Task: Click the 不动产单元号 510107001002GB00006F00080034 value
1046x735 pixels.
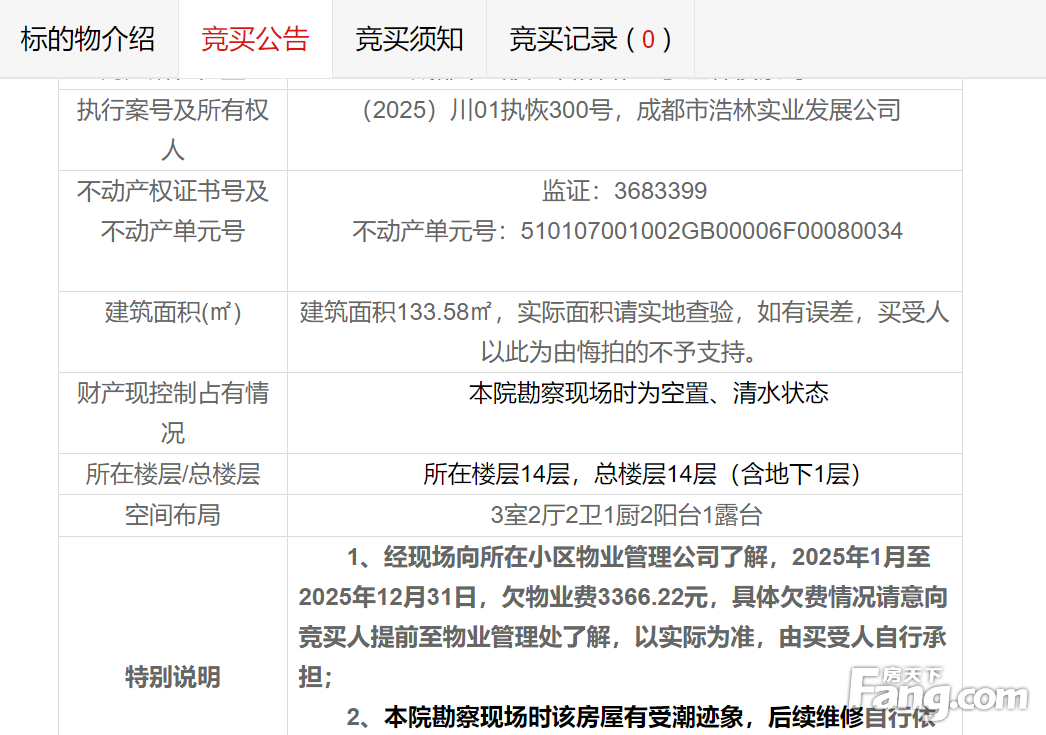Action: coord(627,232)
